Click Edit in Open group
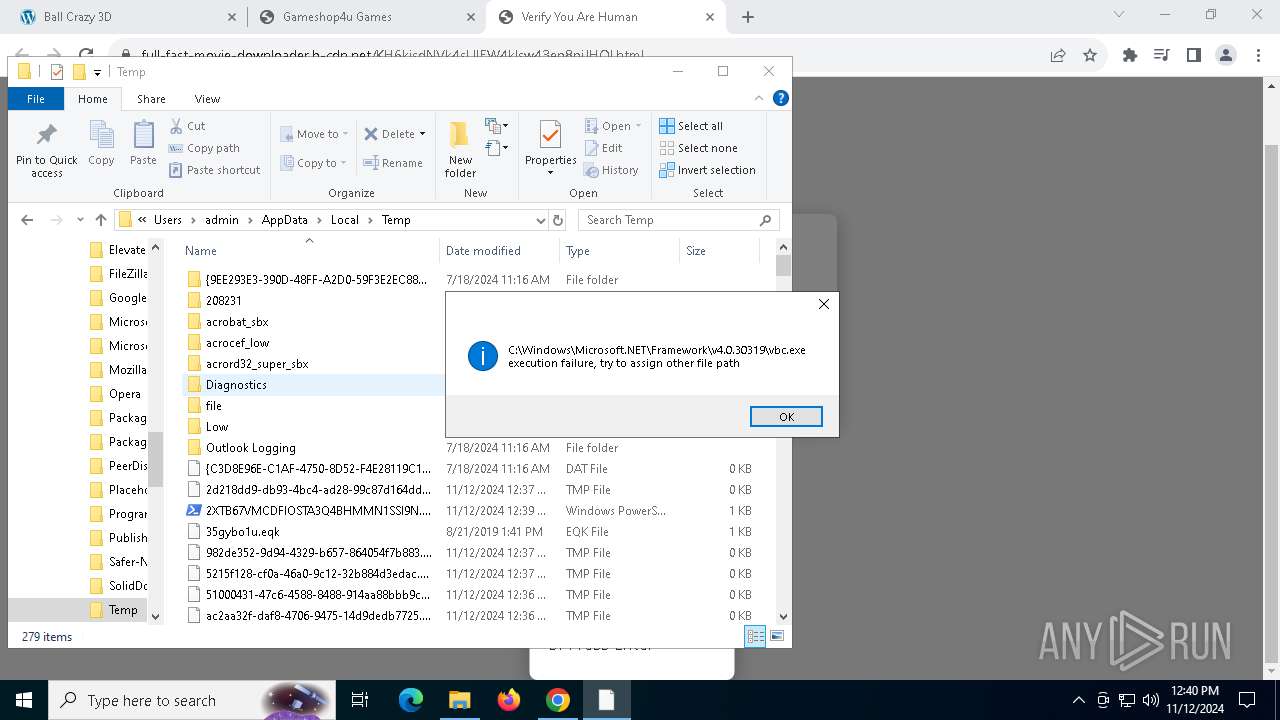The width and height of the screenshot is (1280, 720). tap(603, 148)
